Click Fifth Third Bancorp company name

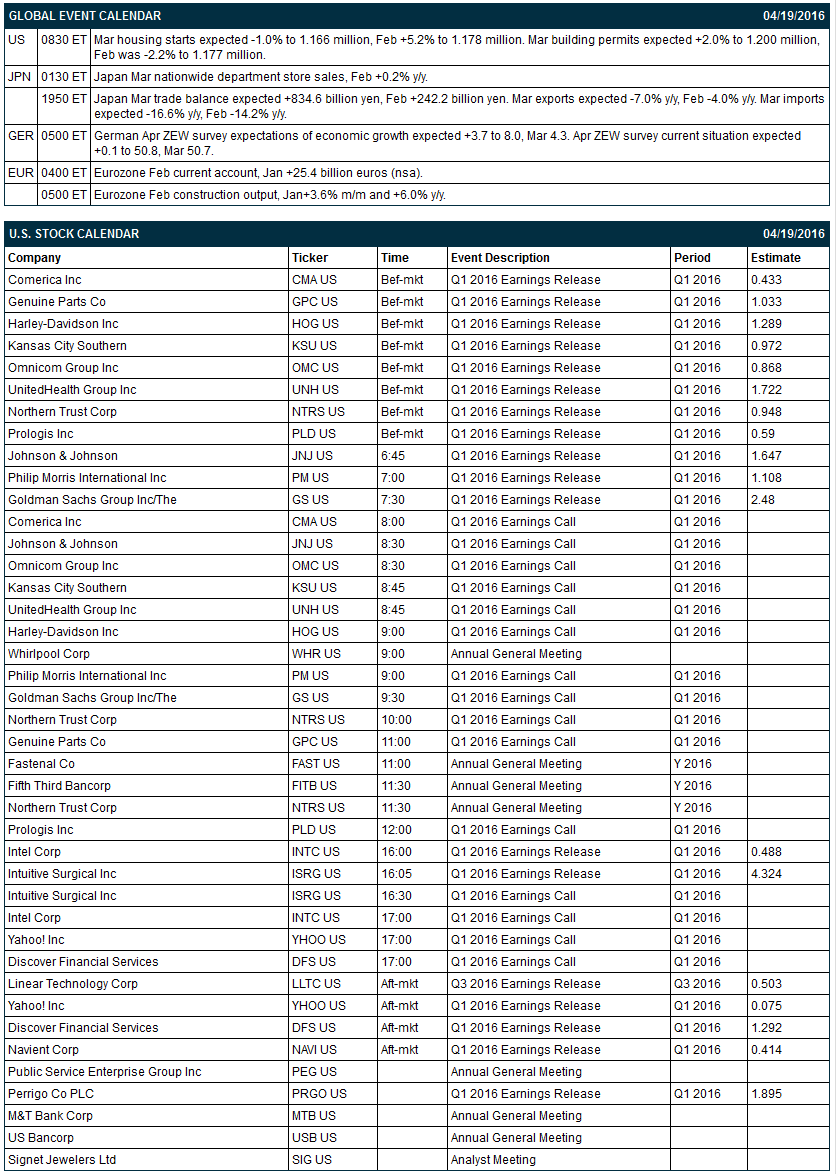(59, 785)
